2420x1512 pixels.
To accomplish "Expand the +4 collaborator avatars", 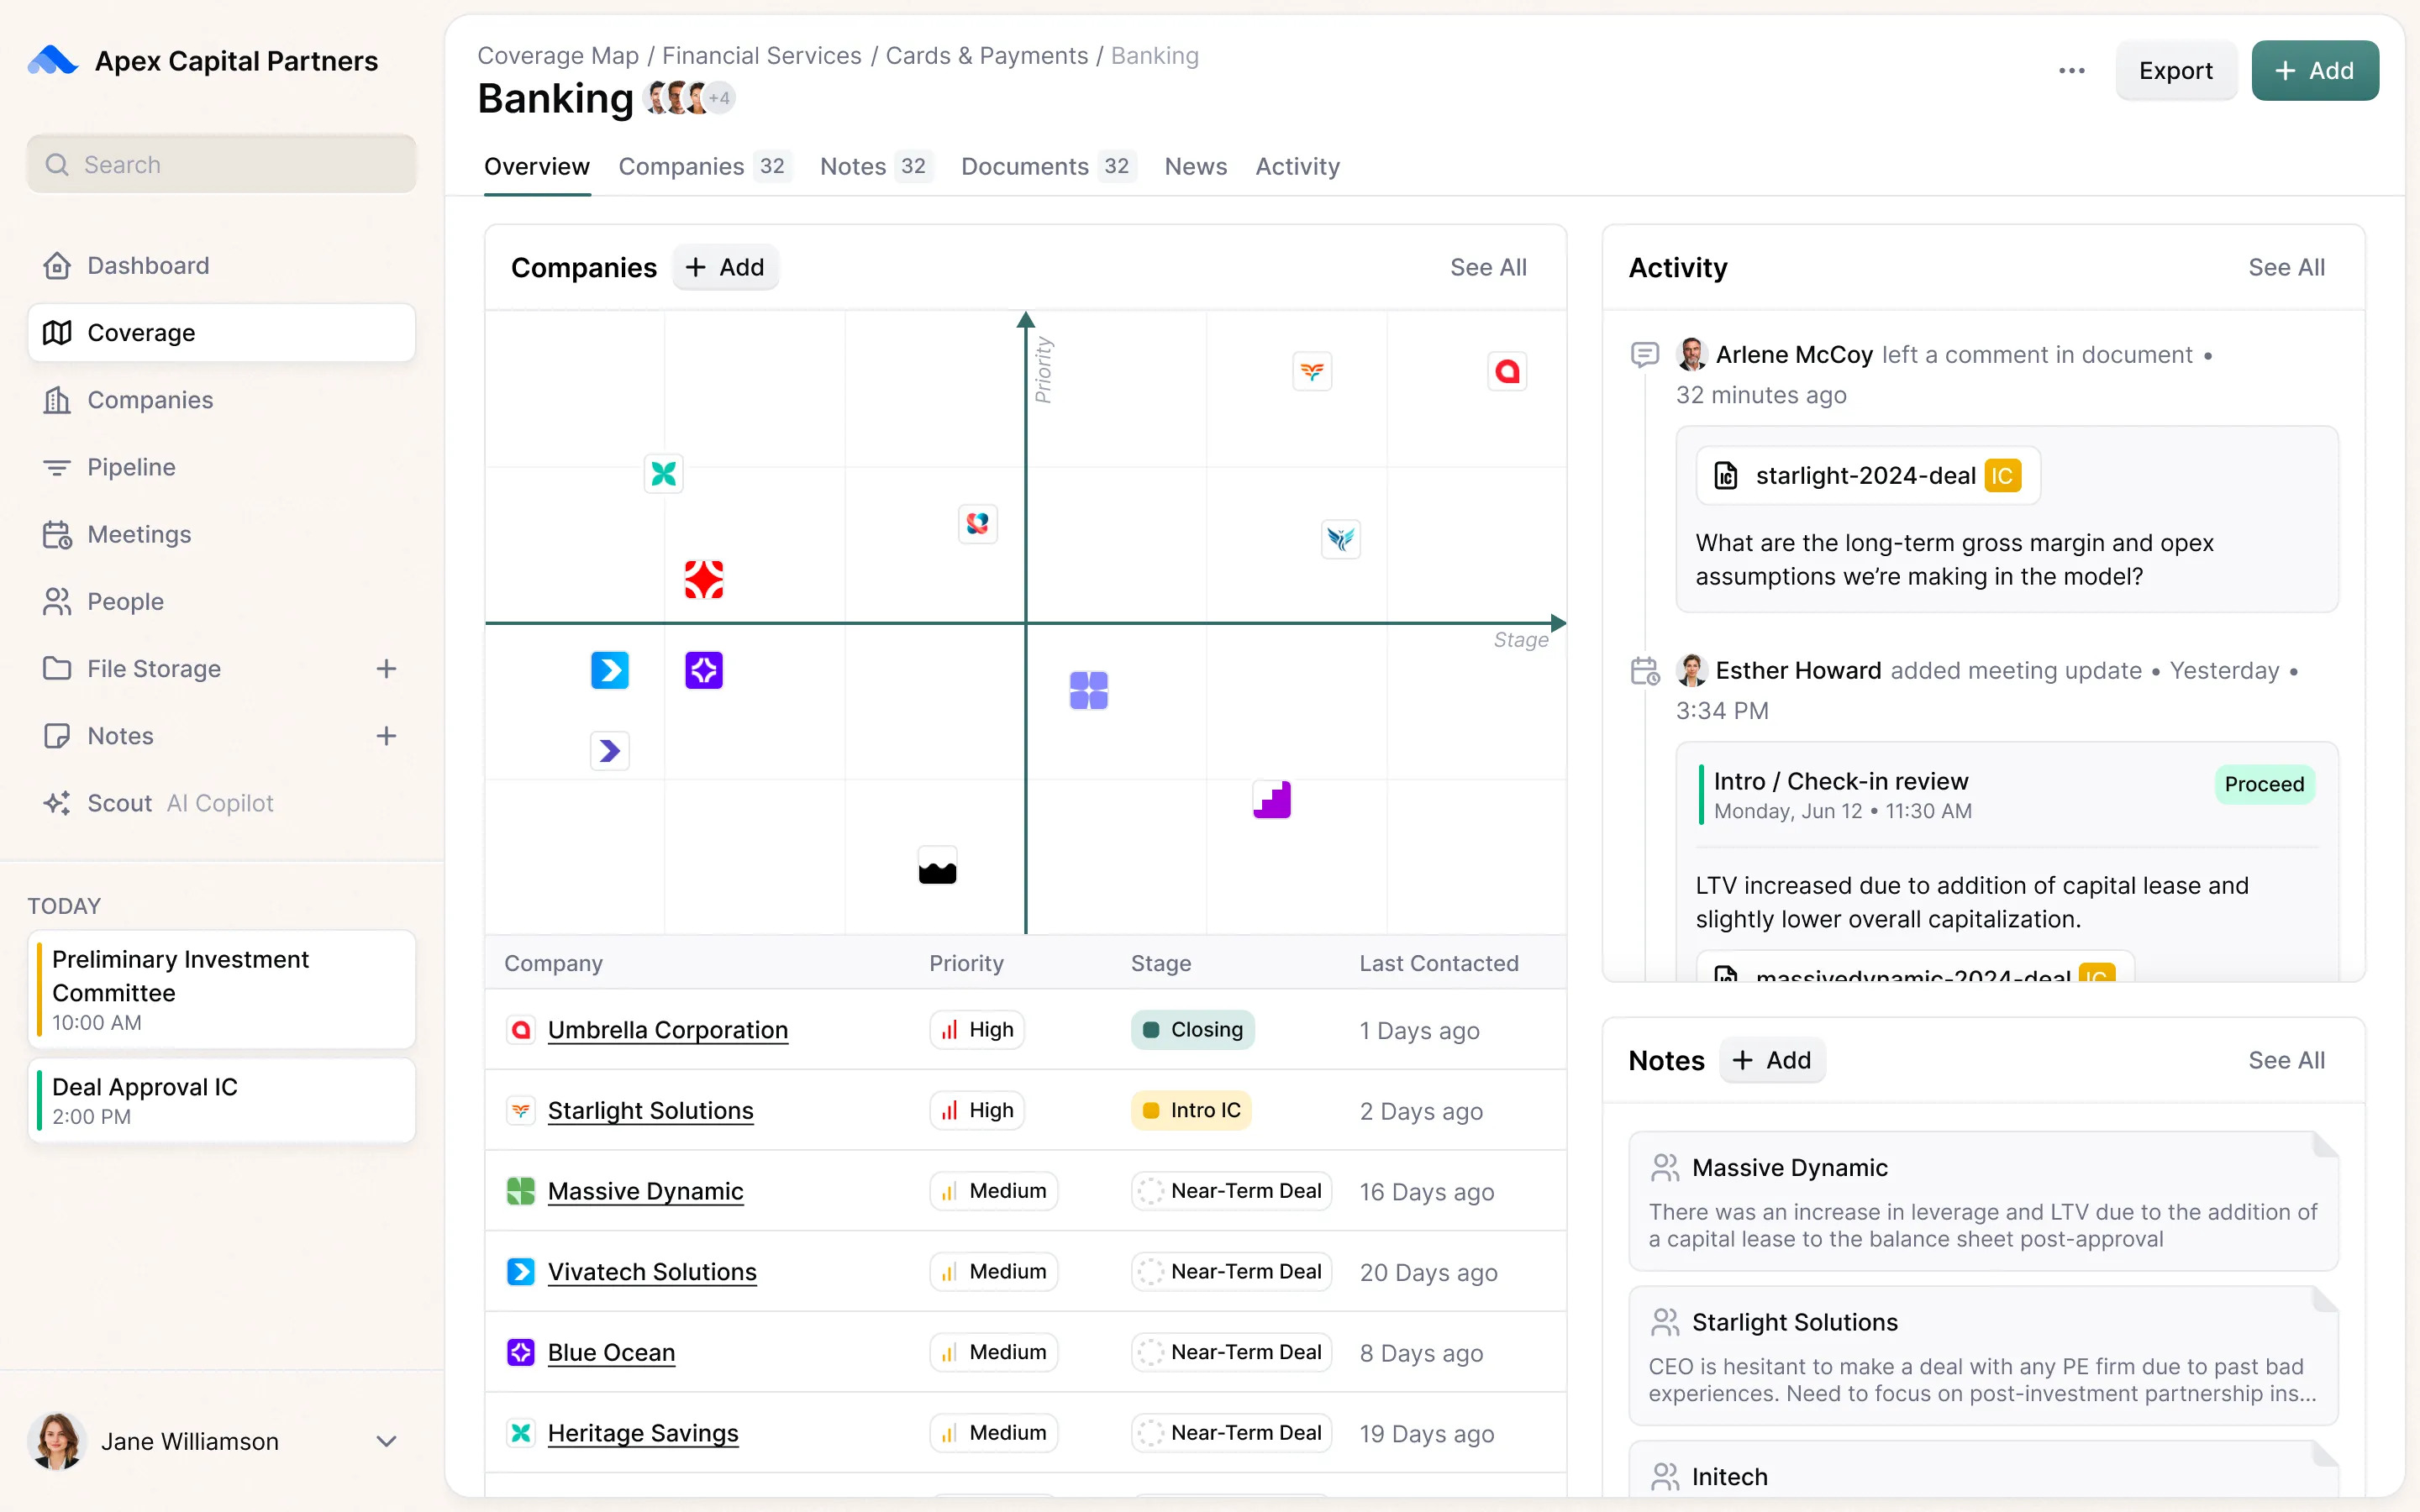I will (718, 97).
